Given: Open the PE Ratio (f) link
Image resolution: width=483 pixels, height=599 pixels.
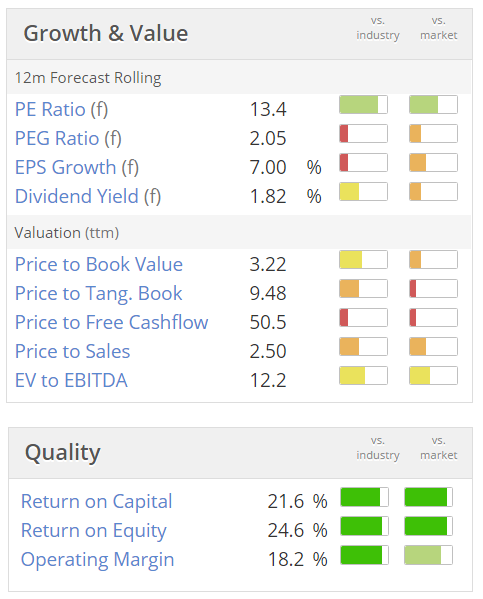Looking at the screenshot, I should pos(62,110).
